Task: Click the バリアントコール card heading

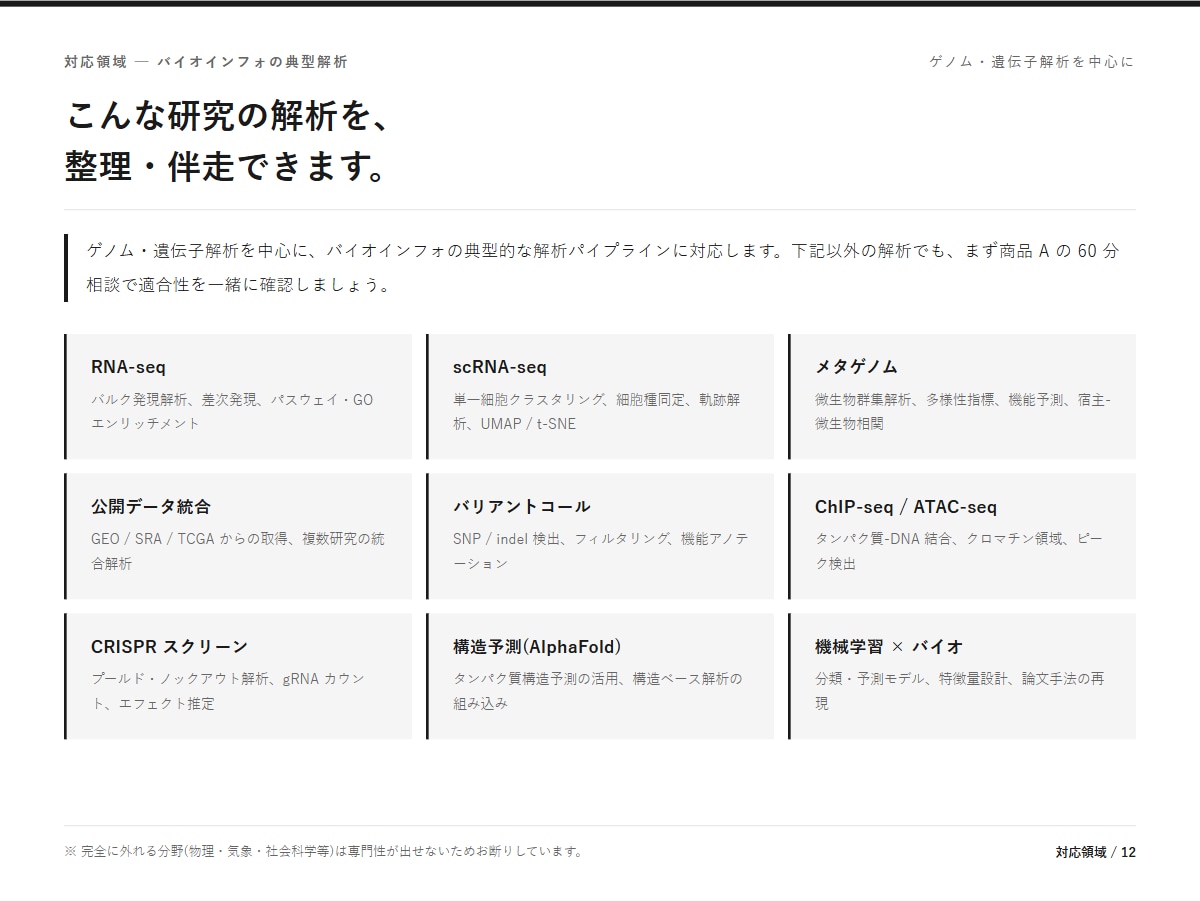Action: [x=522, y=507]
